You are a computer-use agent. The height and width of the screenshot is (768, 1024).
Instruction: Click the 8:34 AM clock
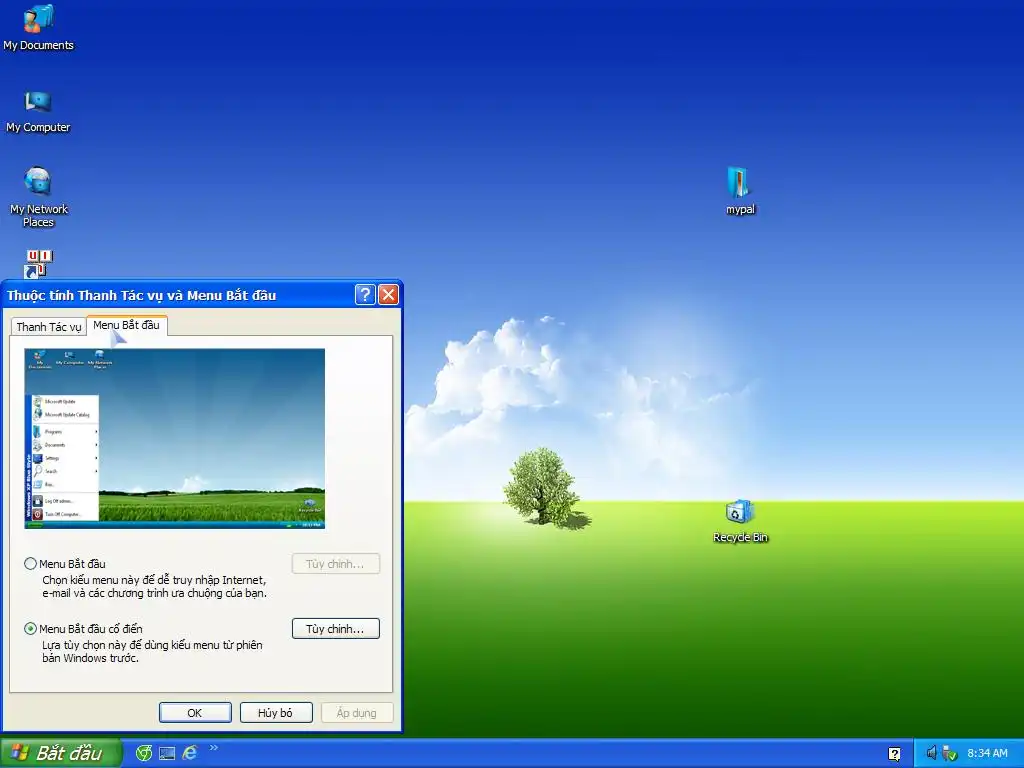pos(987,753)
